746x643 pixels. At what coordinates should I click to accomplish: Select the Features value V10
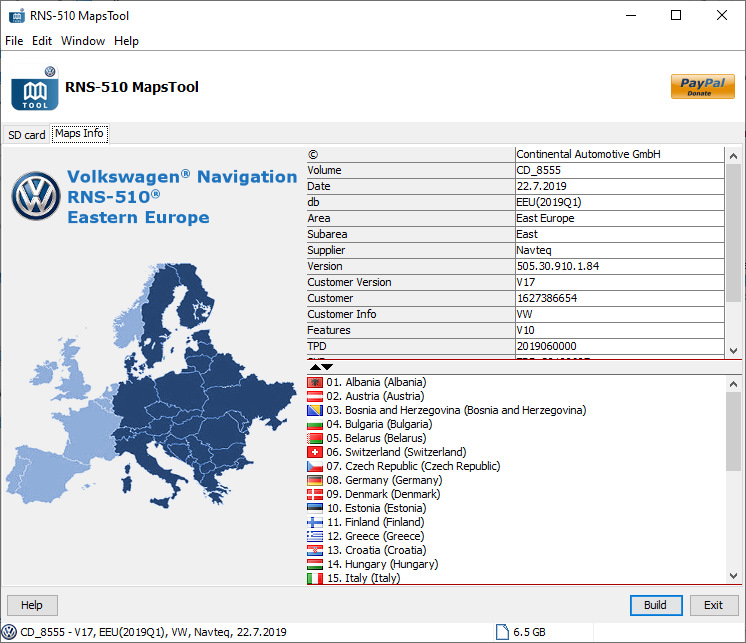click(619, 330)
